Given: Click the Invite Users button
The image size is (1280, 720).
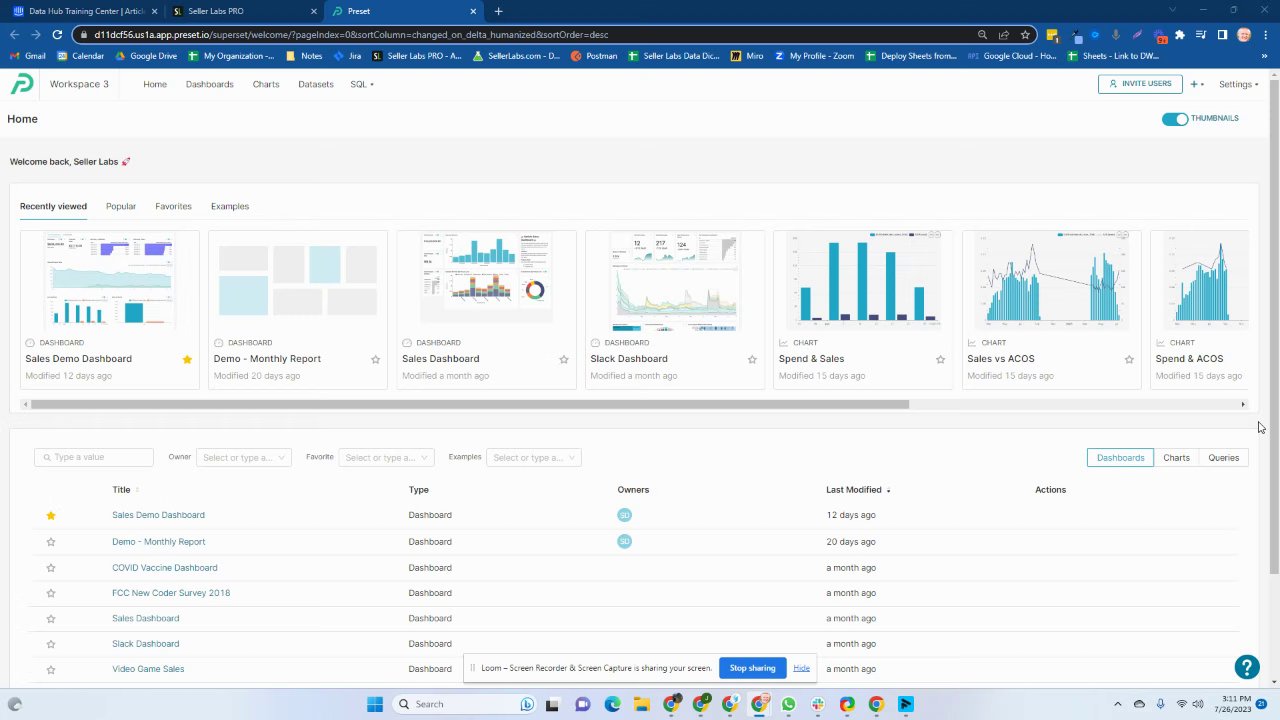Looking at the screenshot, I should pos(1140,84).
